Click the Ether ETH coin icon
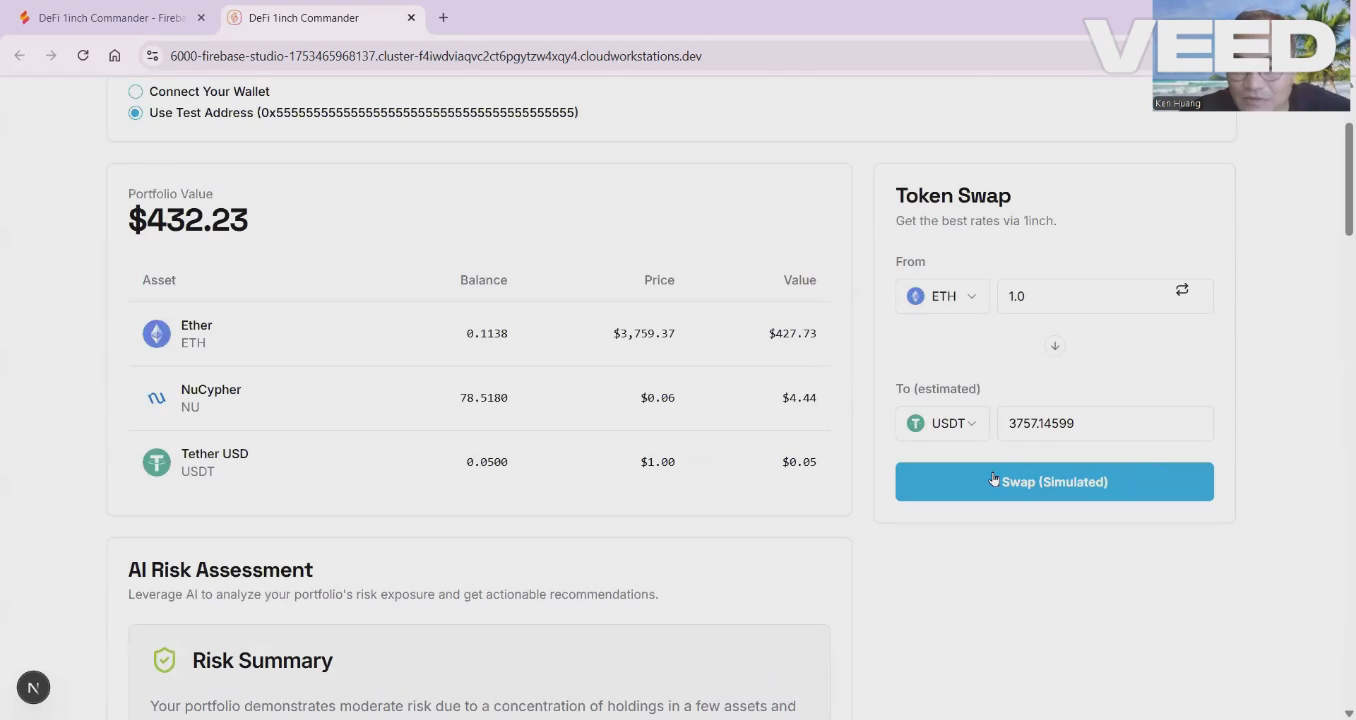 [156, 334]
